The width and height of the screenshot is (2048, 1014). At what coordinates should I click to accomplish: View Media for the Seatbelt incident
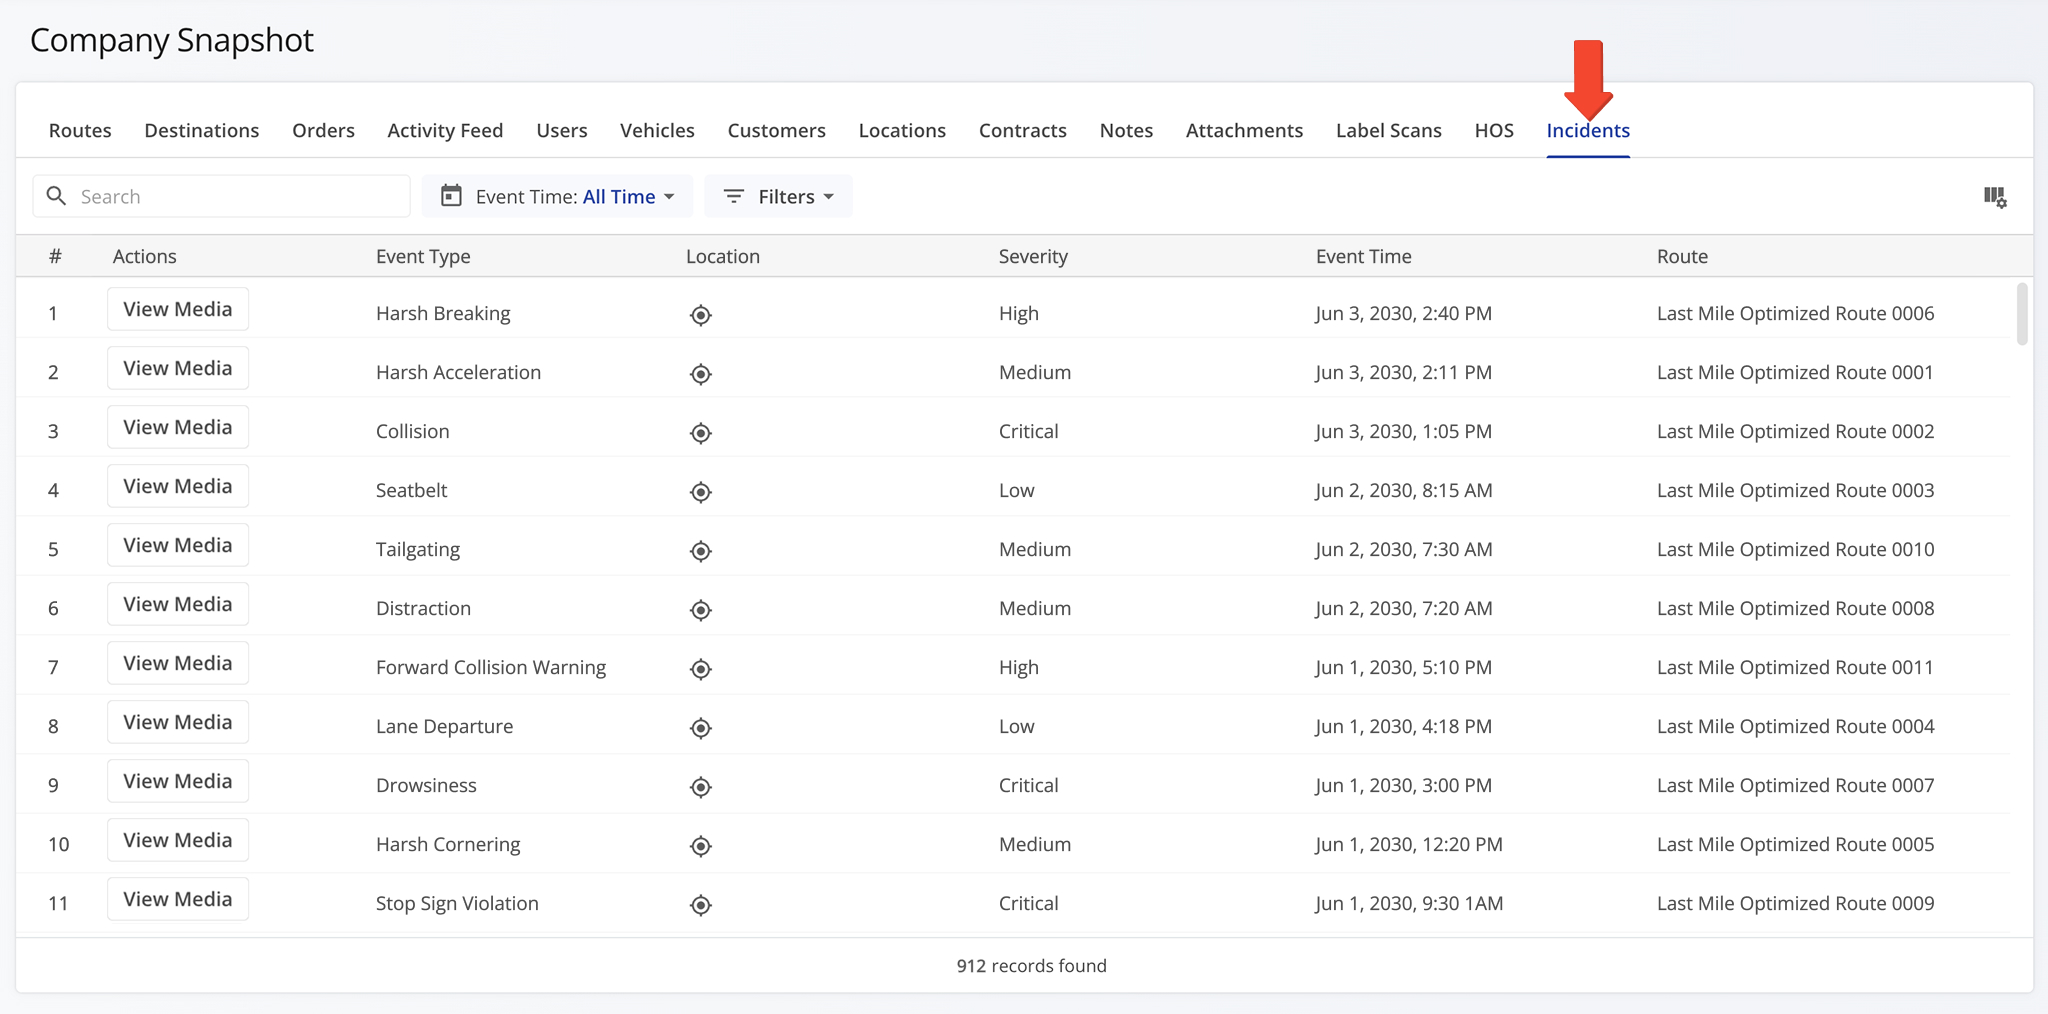click(x=178, y=486)
